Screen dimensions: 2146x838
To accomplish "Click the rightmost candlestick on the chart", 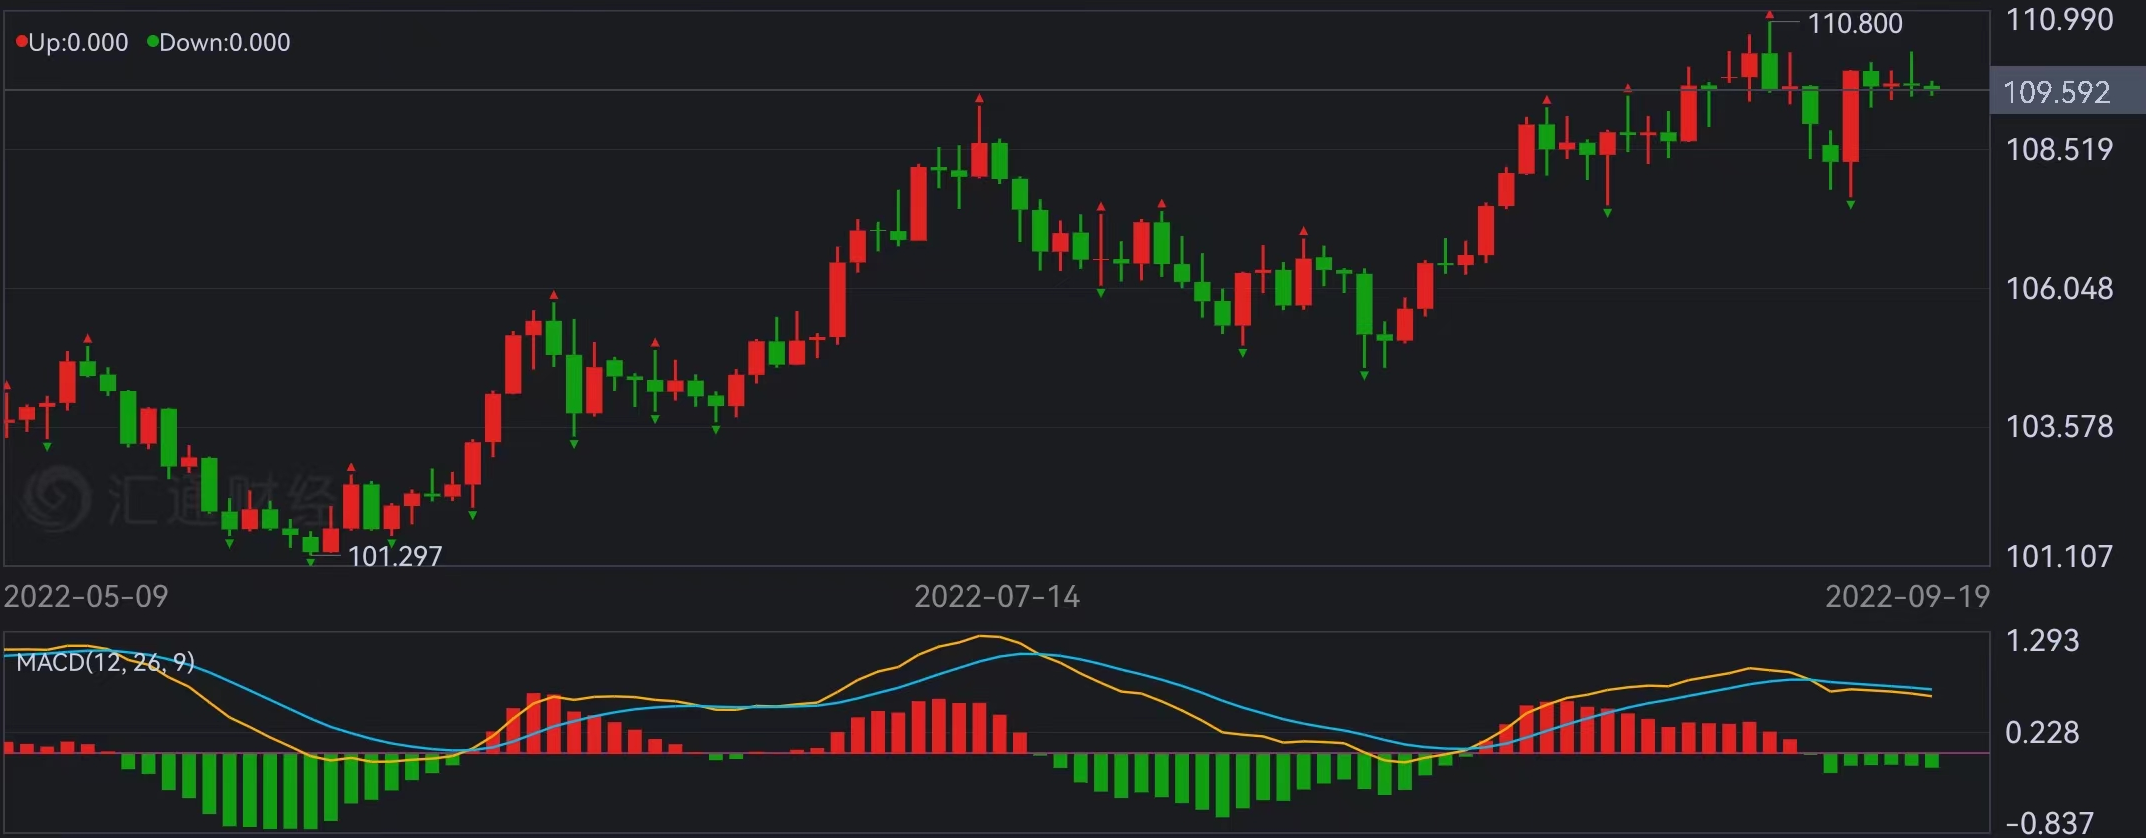I will [1932, 88].
